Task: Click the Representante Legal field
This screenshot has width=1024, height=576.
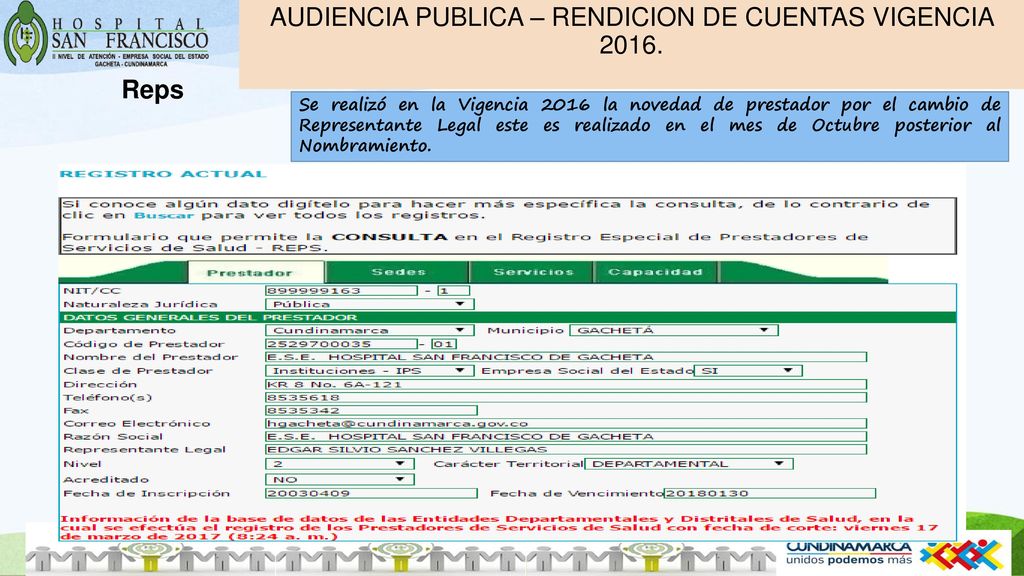Action: point(566,450)
